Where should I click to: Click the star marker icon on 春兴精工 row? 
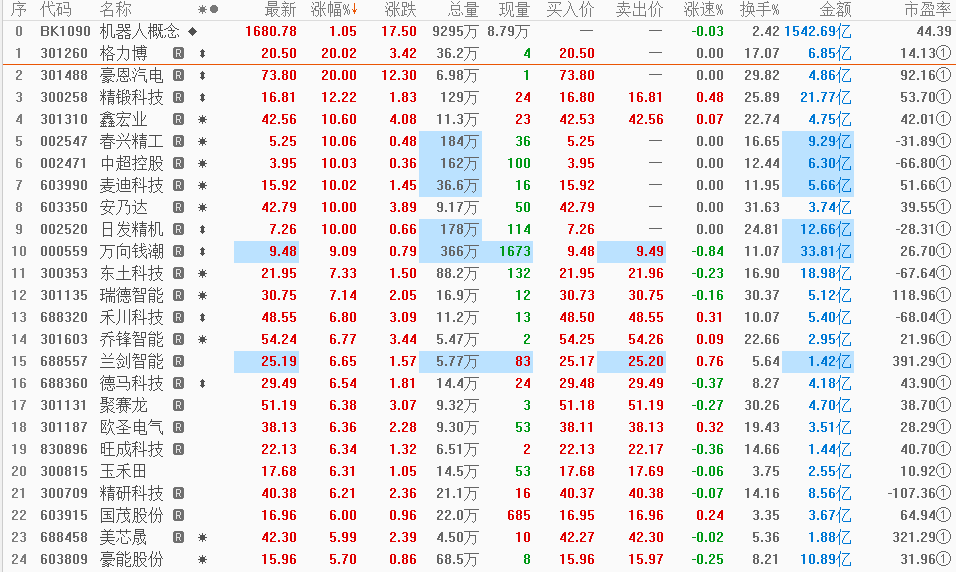pyautogui.click(x=202, y=141)
